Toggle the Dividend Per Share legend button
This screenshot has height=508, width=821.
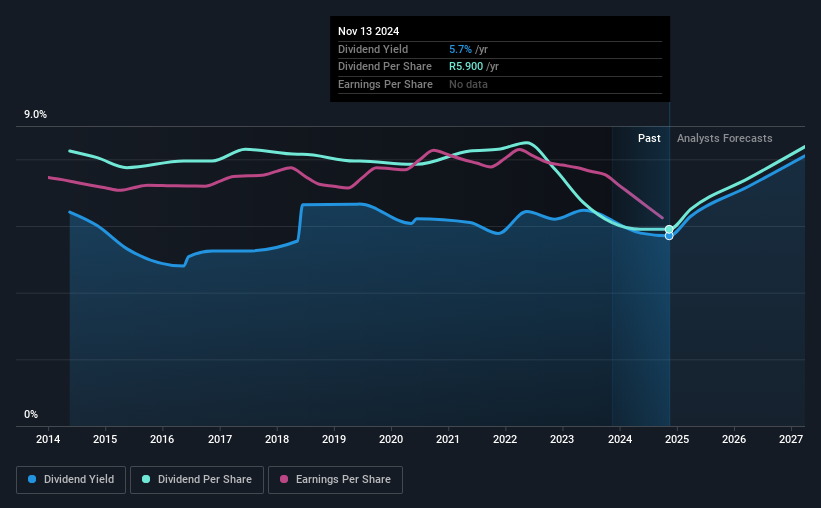coord(197,480)
